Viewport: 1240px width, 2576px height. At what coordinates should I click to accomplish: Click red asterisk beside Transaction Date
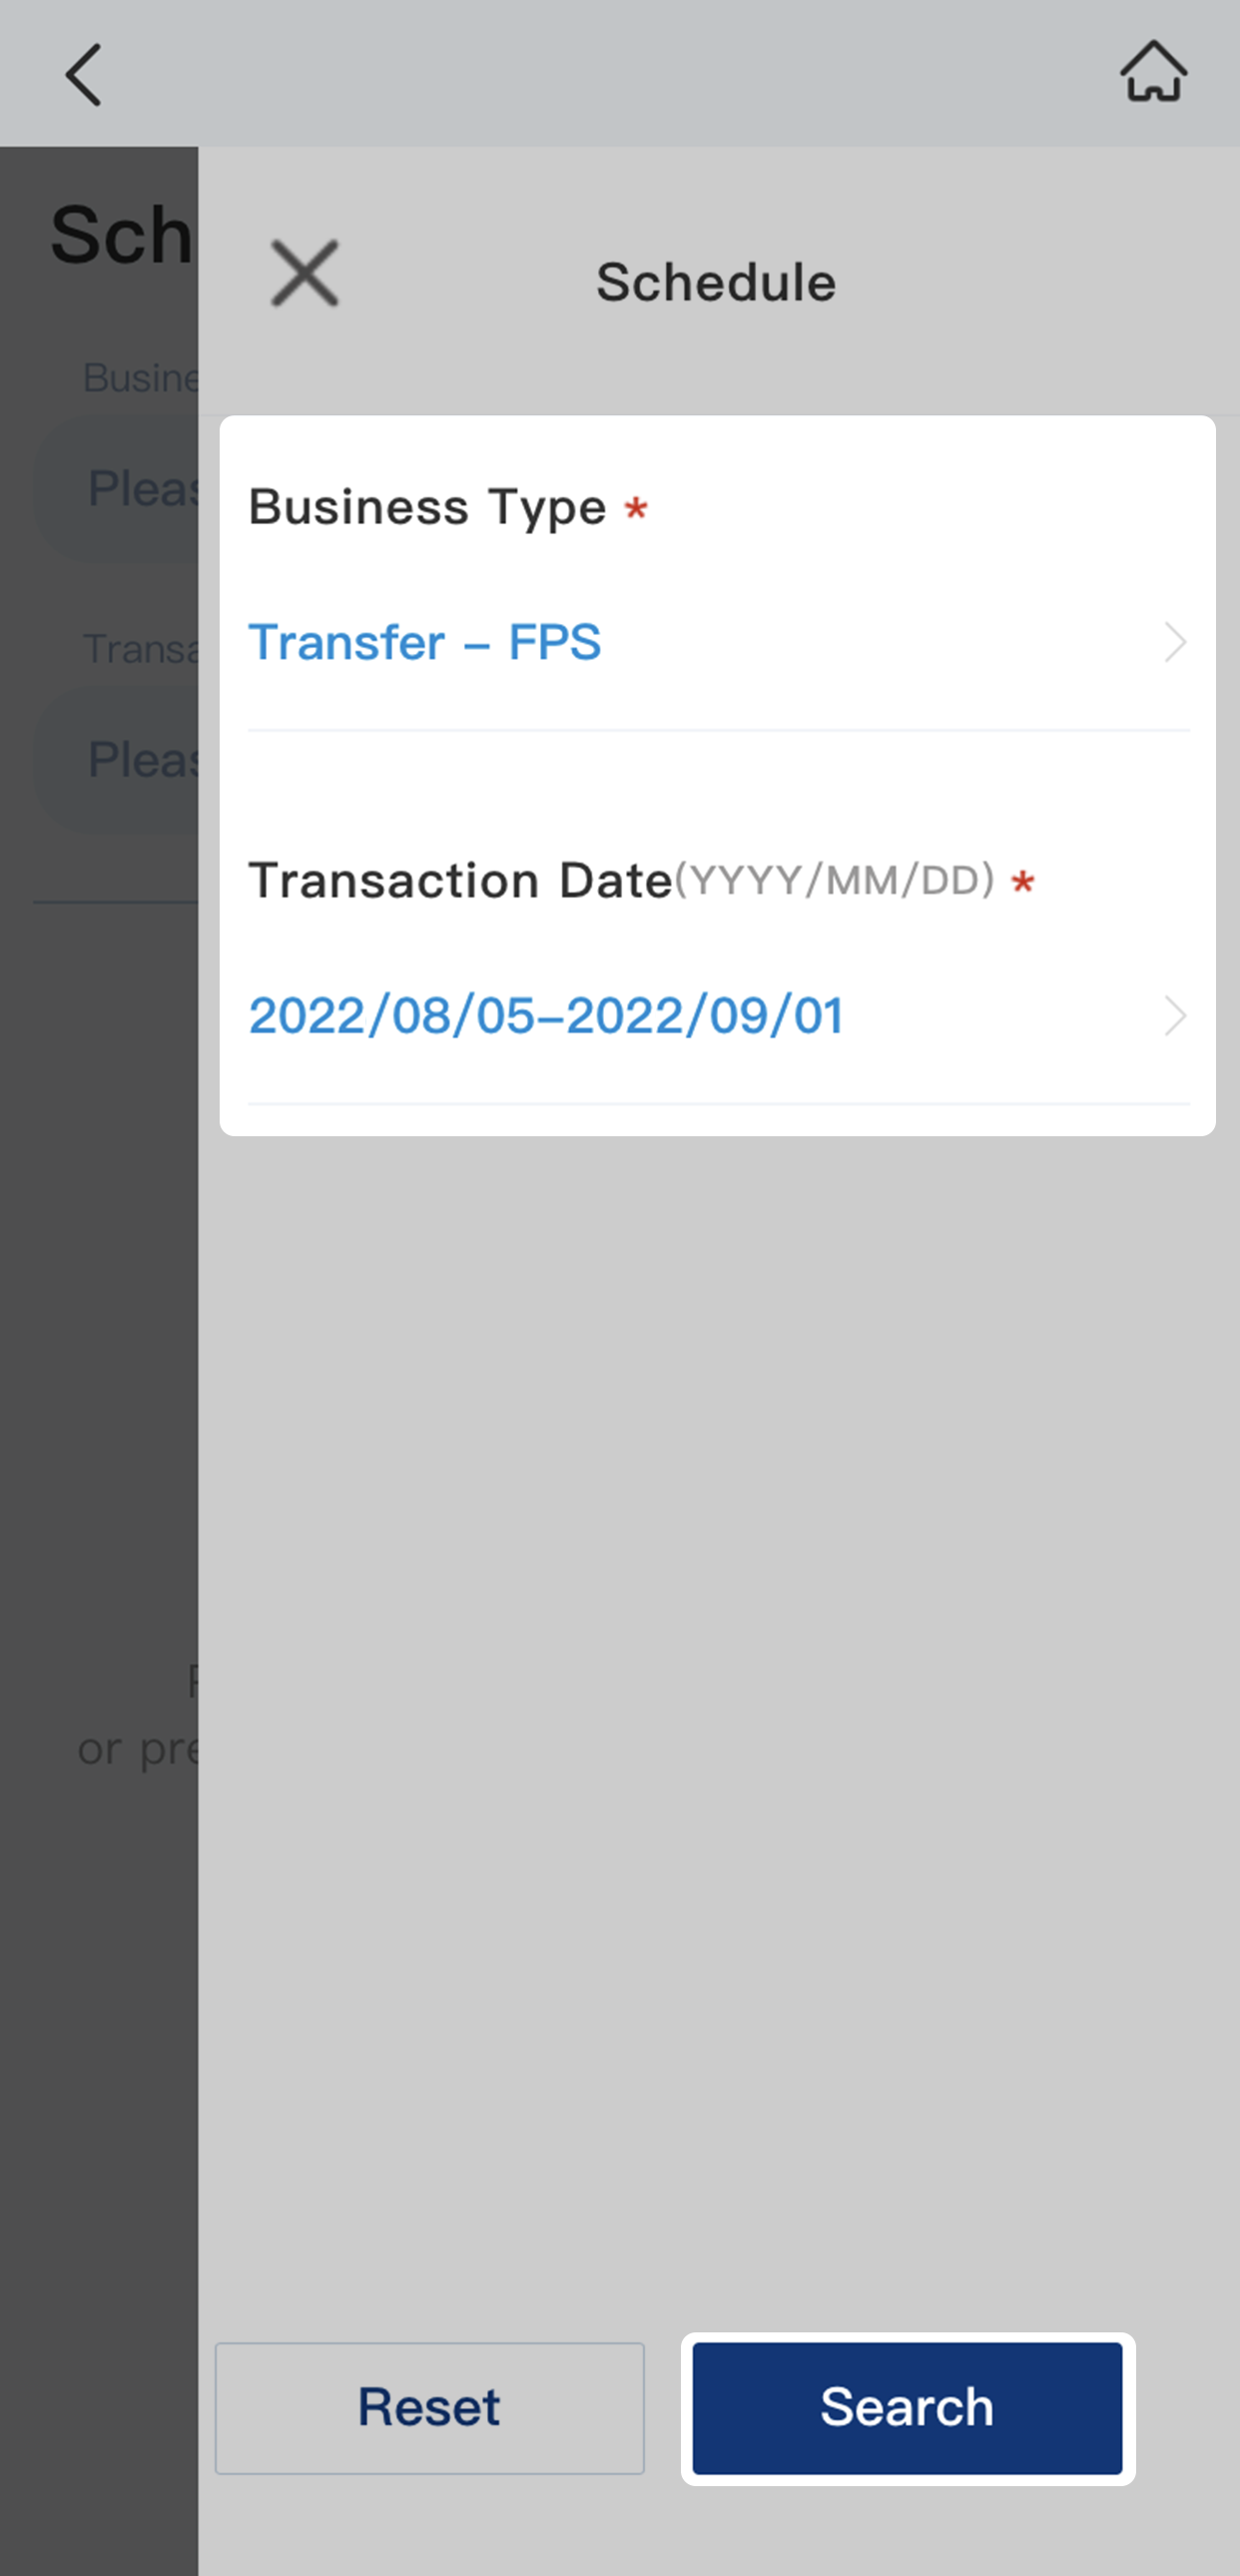coord(1022,882)
